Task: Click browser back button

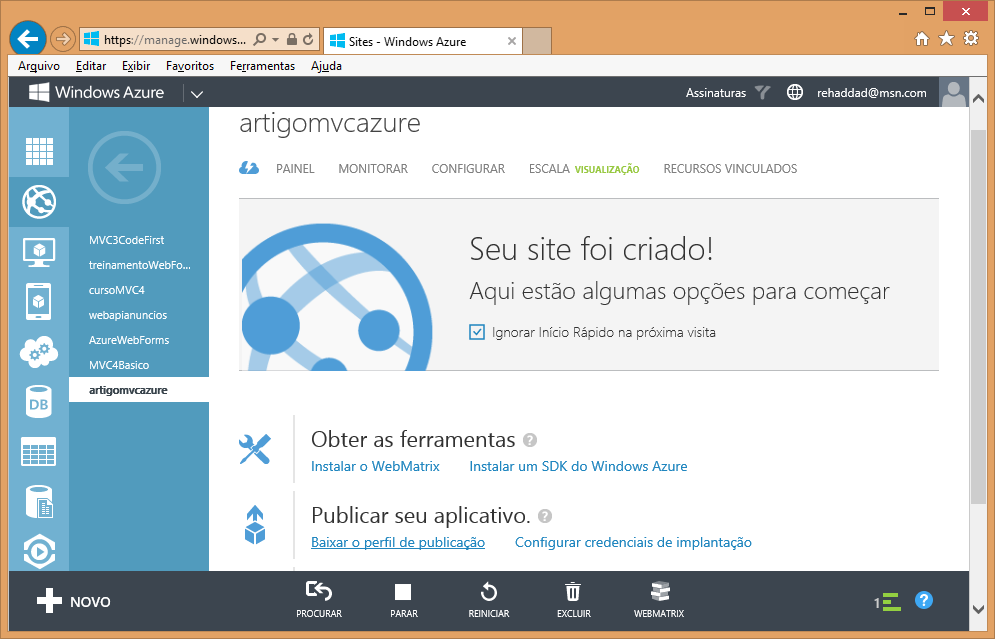Action: point(28,39)
